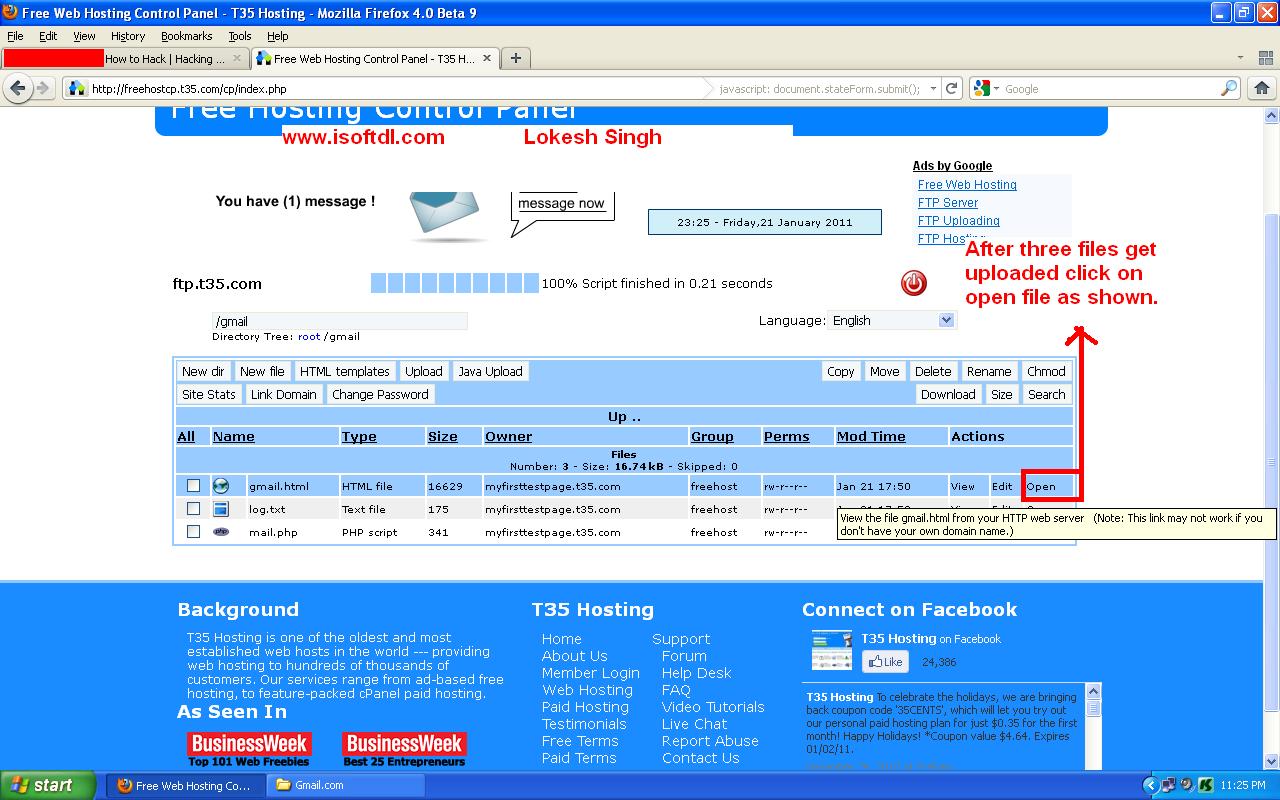Open the search engine selector dropdown
This screenshot has height=800, width=1280.
996,89
